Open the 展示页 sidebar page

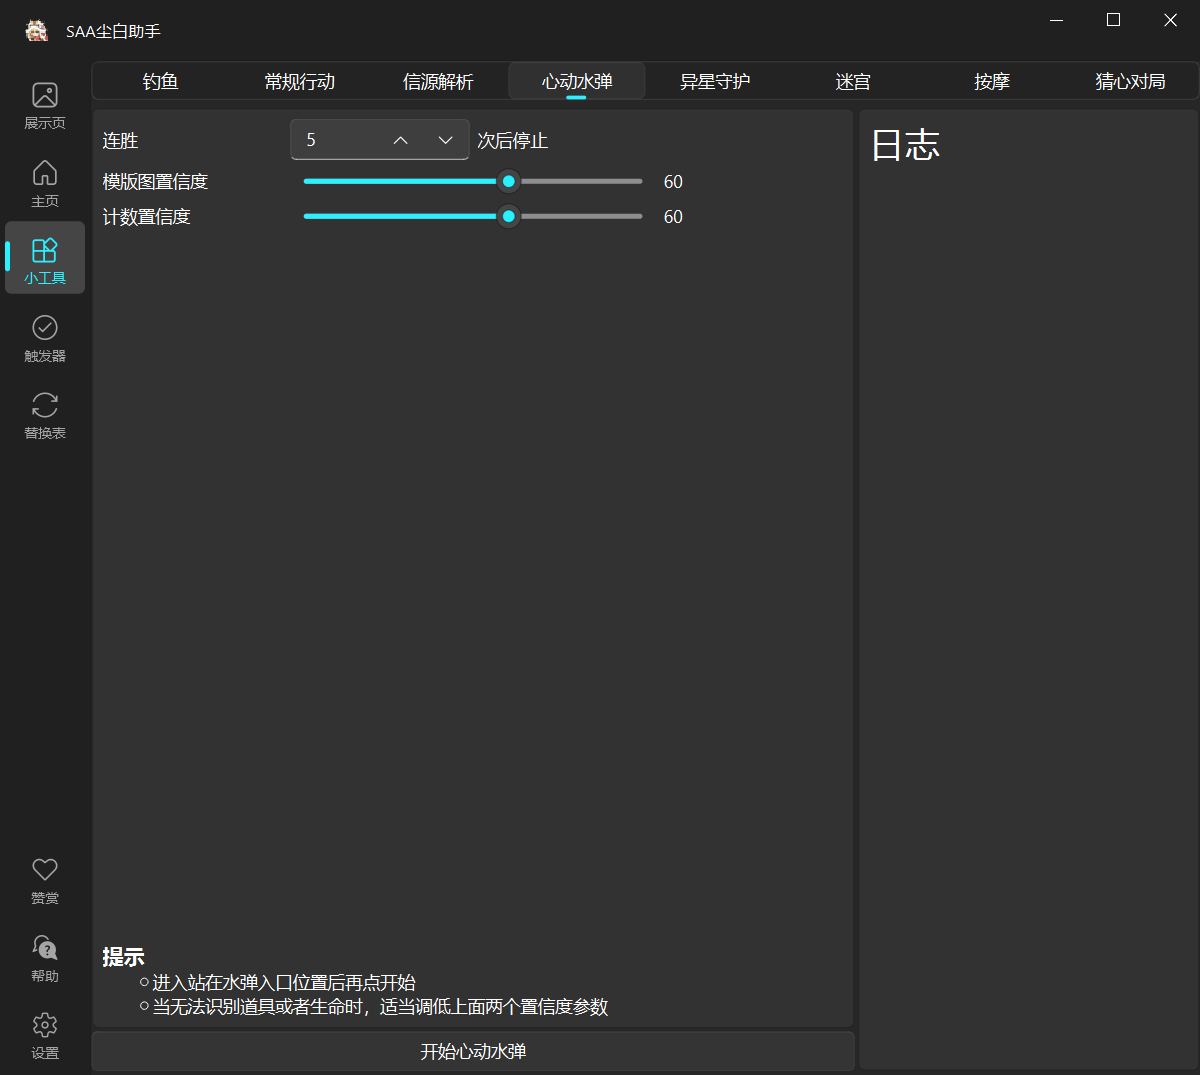pyautogui.click(x=45, y=106)
